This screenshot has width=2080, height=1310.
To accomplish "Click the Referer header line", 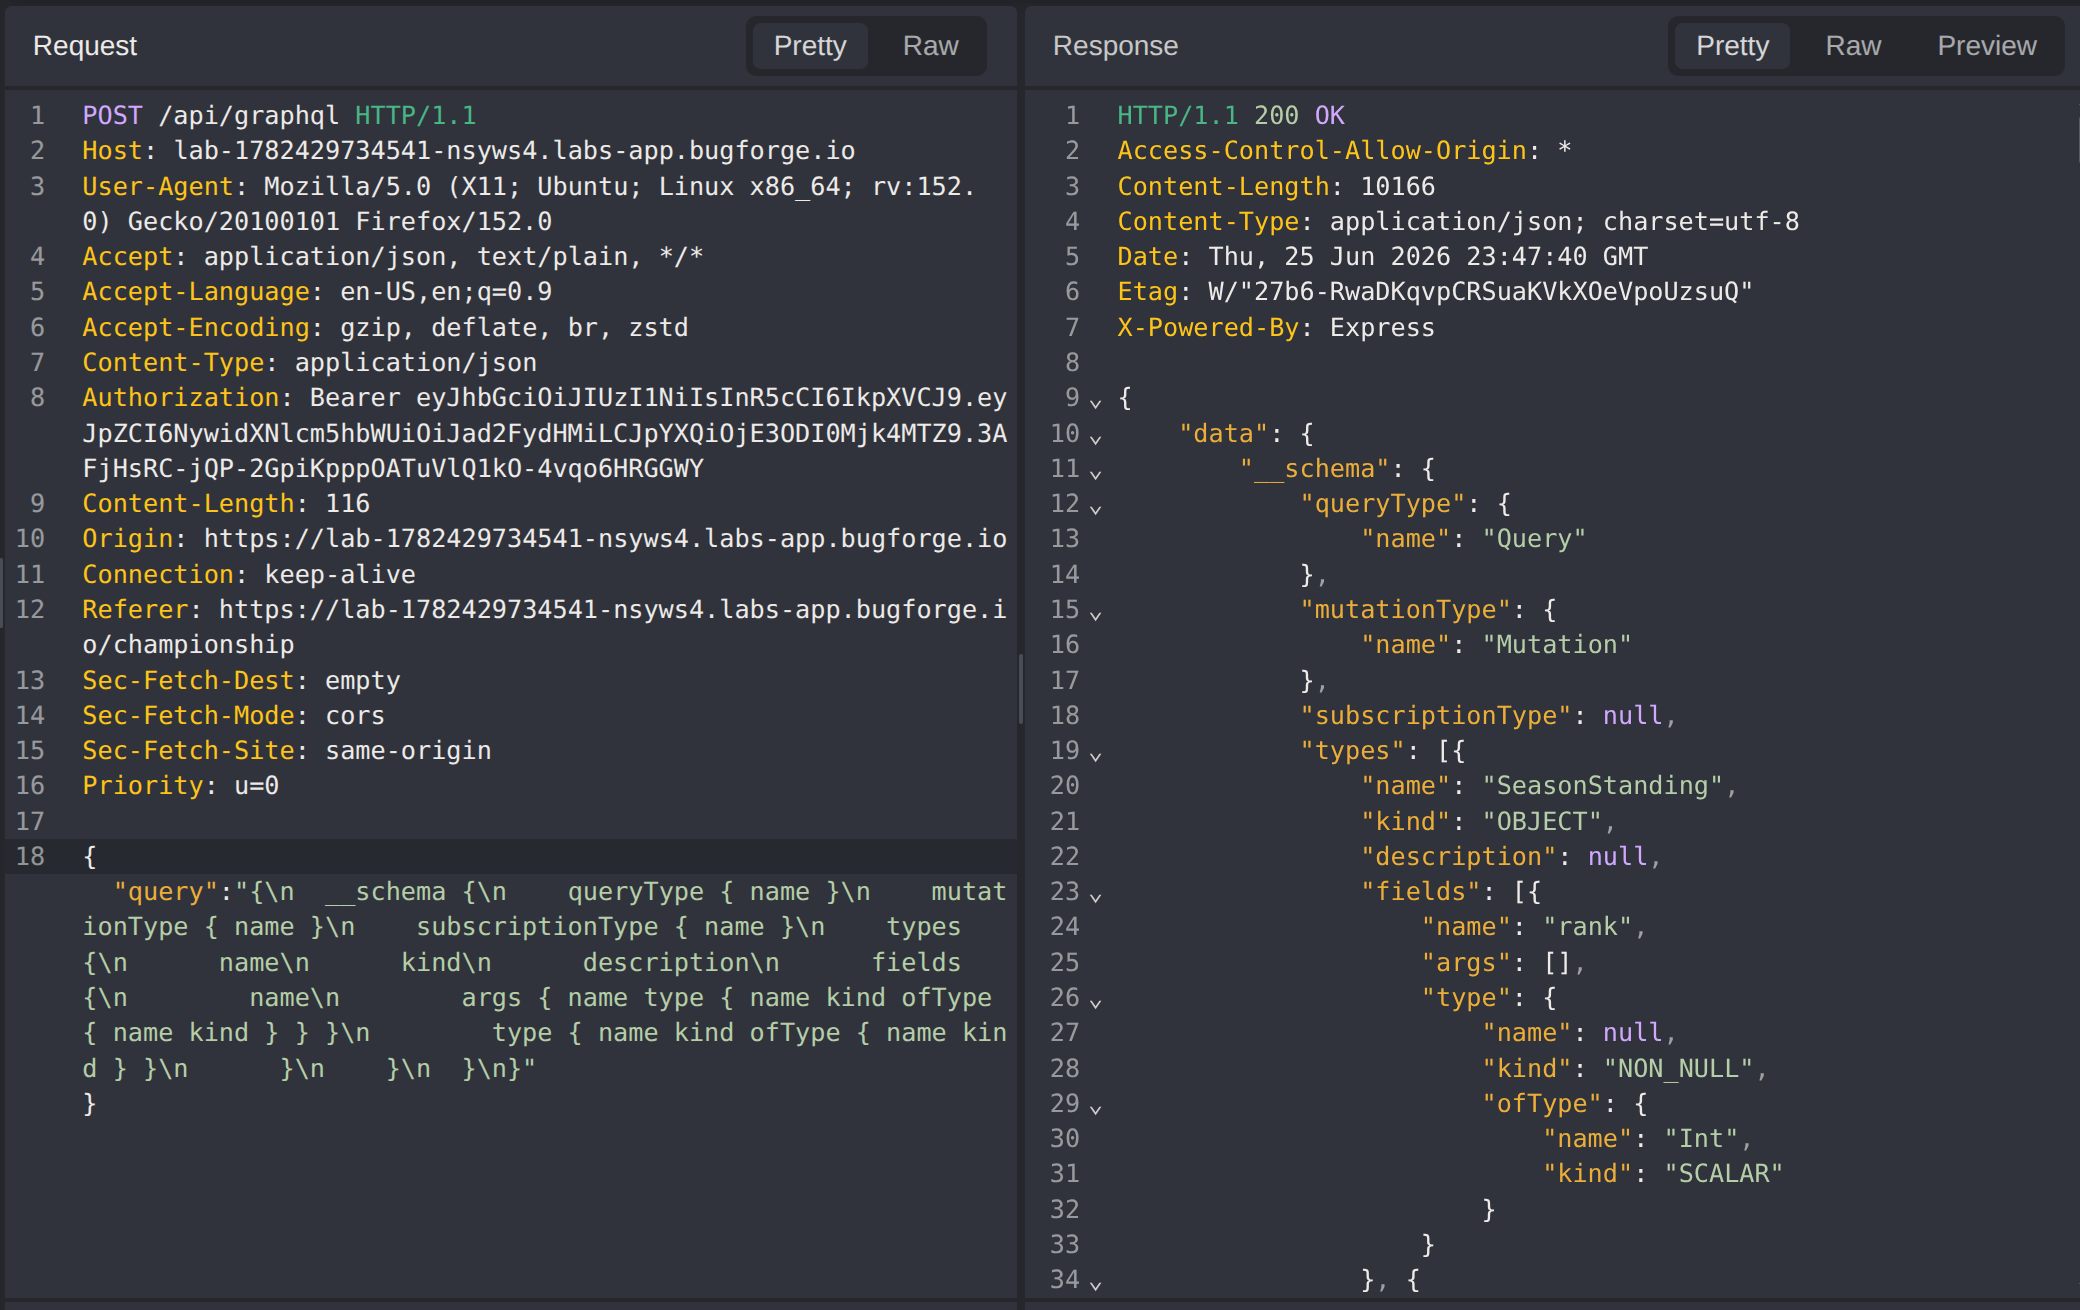I will point(544,627).
